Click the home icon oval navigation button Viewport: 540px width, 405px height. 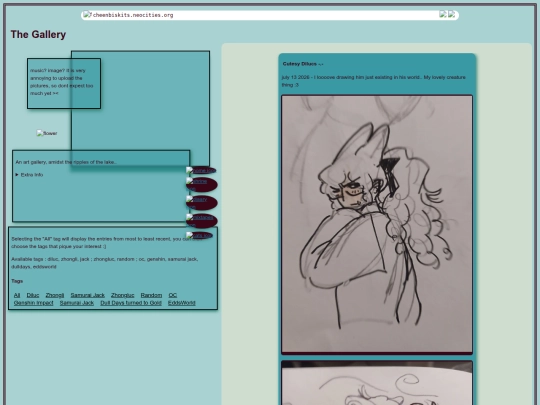coord(201,170)
